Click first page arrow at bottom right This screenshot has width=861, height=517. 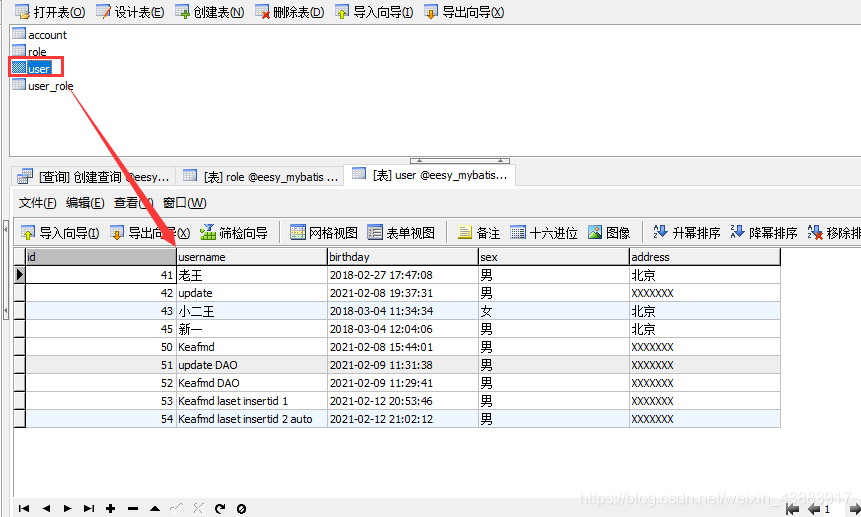[792, 509]
